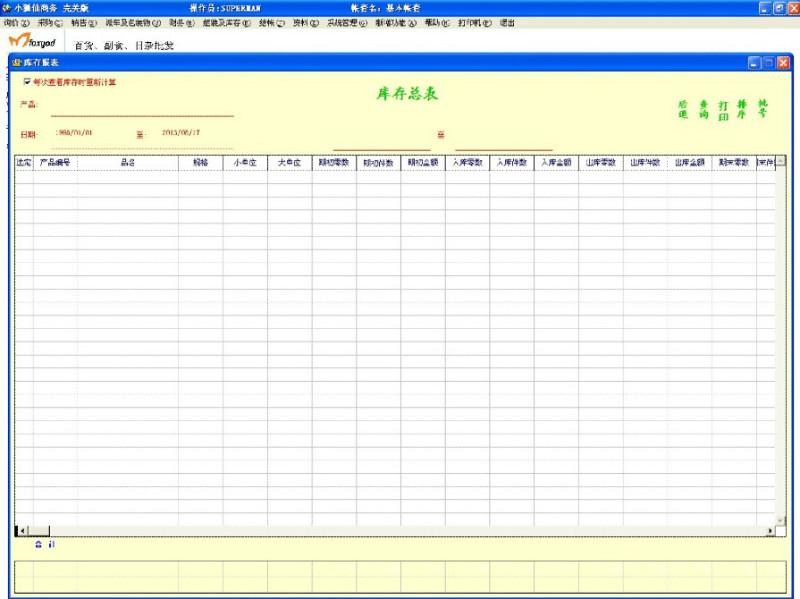
Task: Click the first small blue icon below the table
Action: pyautogui.click(x=39, y=545)
